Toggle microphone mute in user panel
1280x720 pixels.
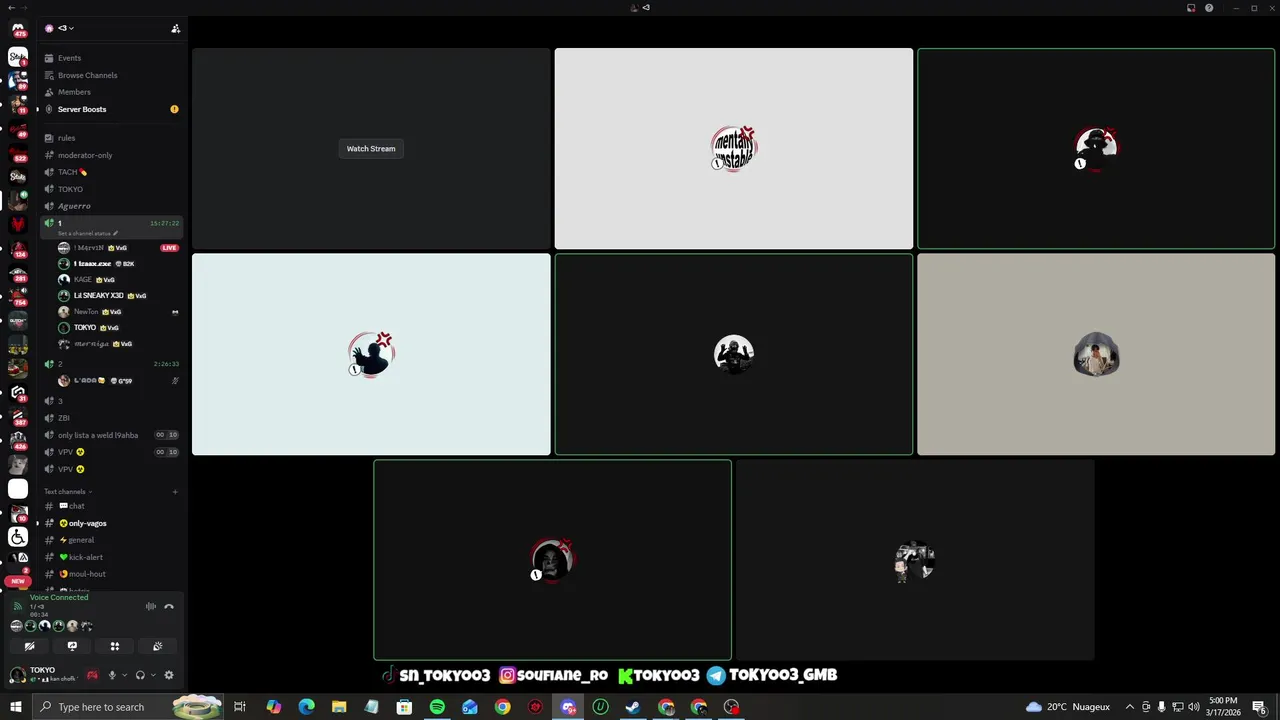[x=112, y=675]
